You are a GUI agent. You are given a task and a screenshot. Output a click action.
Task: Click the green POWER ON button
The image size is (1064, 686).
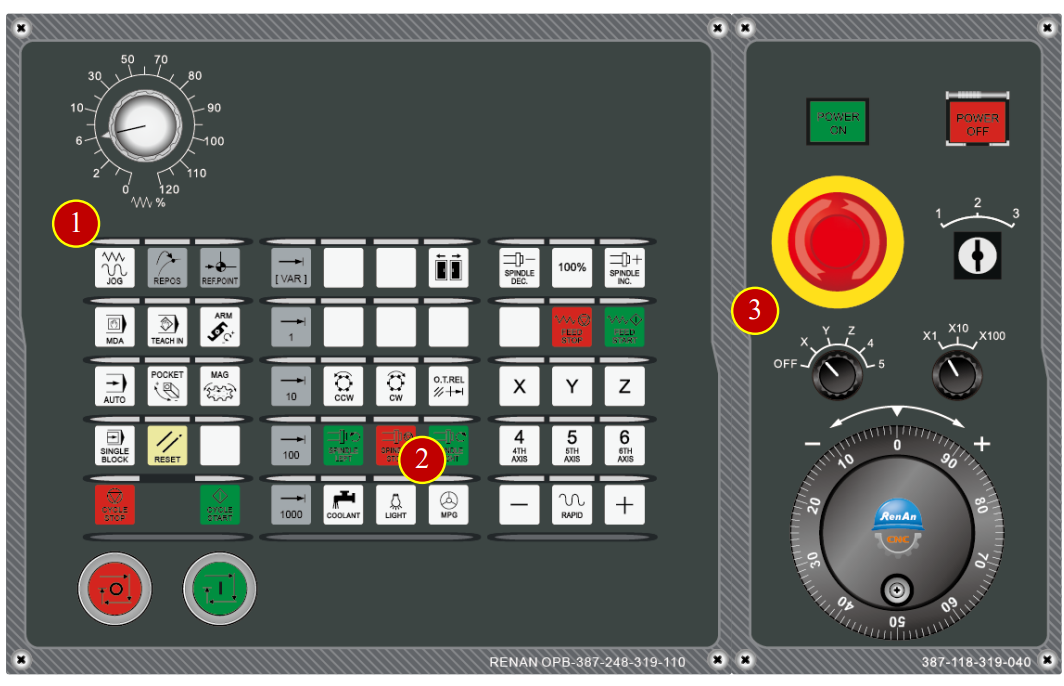(837, 122)
